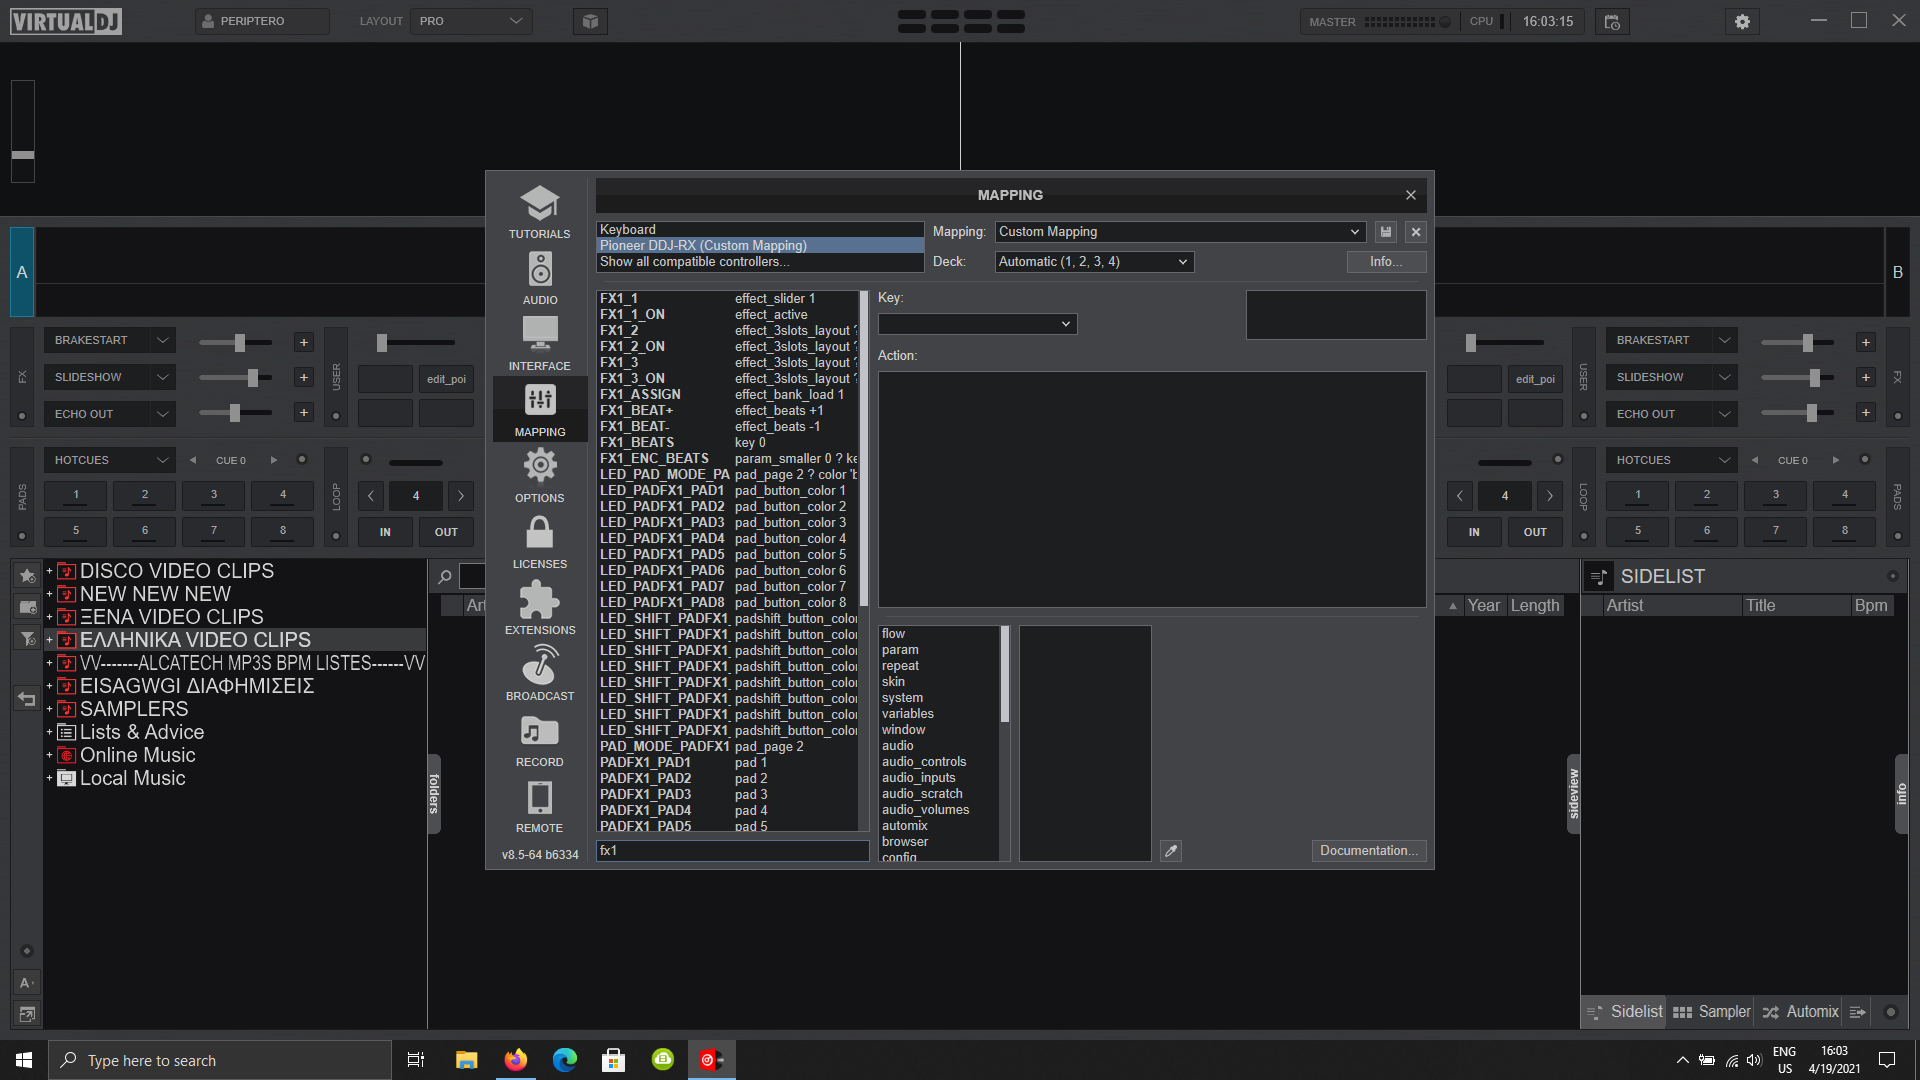This screenshot has width=1920, height=1080.
Task: Open the Broadcast settings section
Action: pyautogui.click(x=539, y=674)
